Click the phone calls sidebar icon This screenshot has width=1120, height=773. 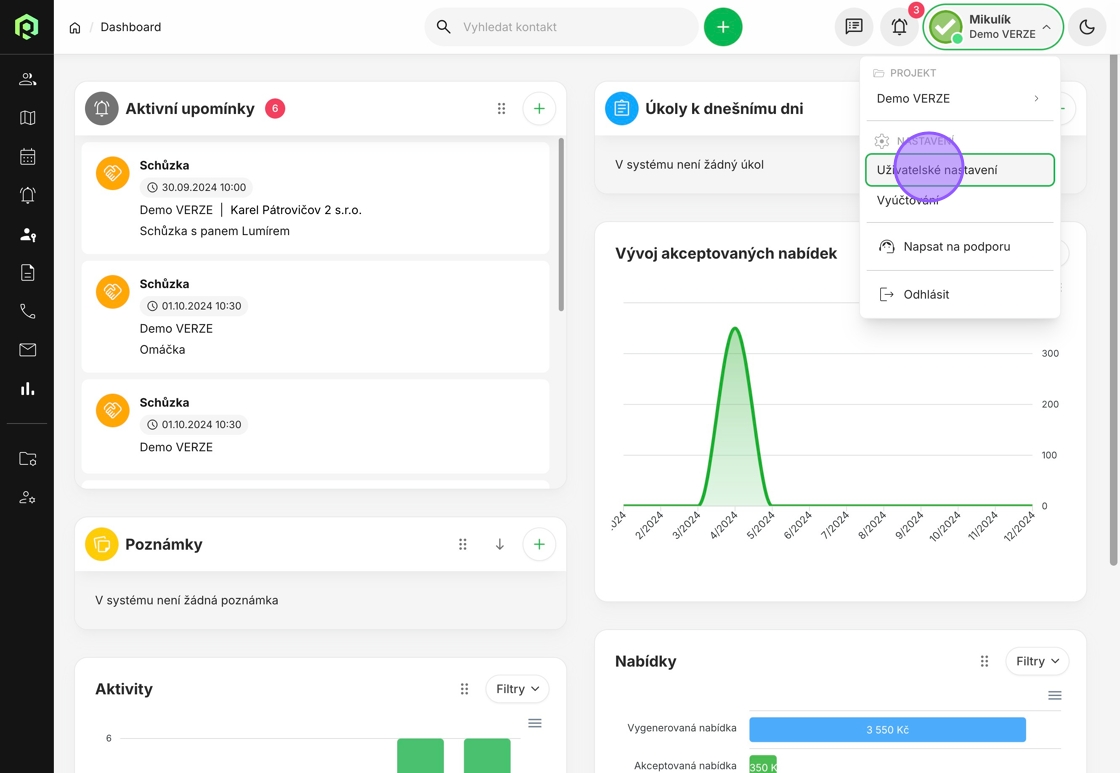point(27,312)
